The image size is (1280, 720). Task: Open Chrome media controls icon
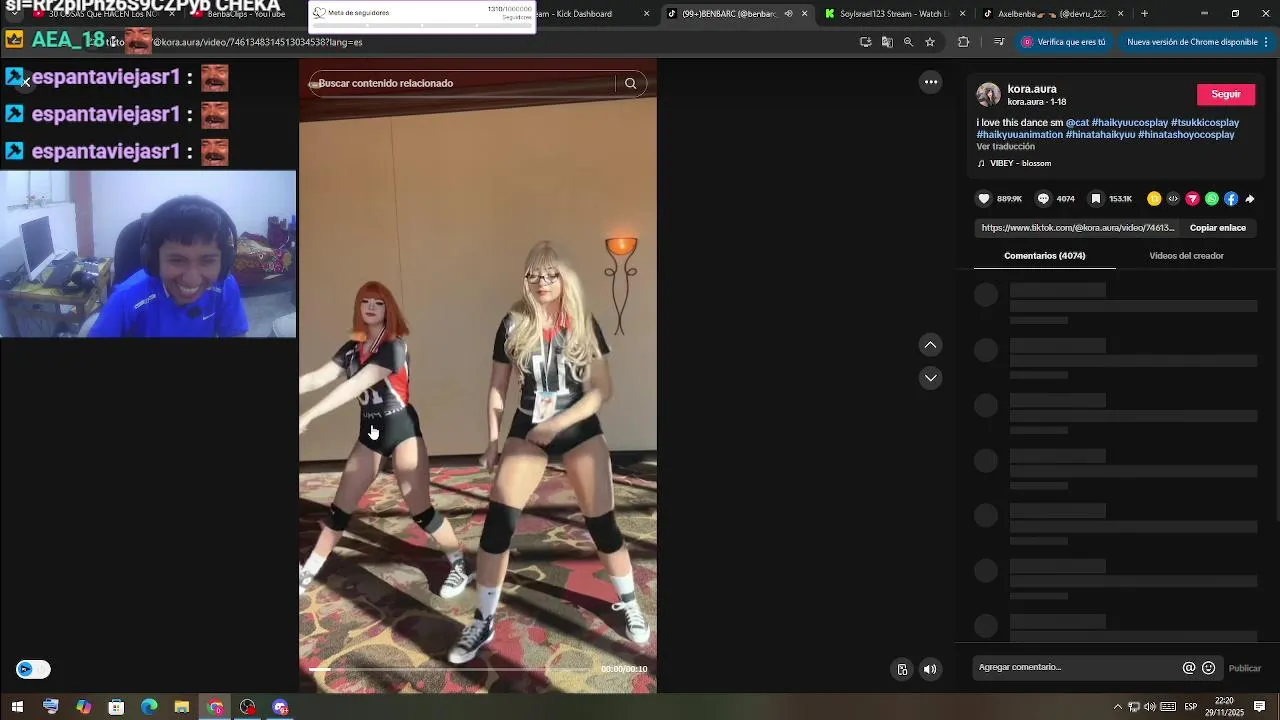999,42
